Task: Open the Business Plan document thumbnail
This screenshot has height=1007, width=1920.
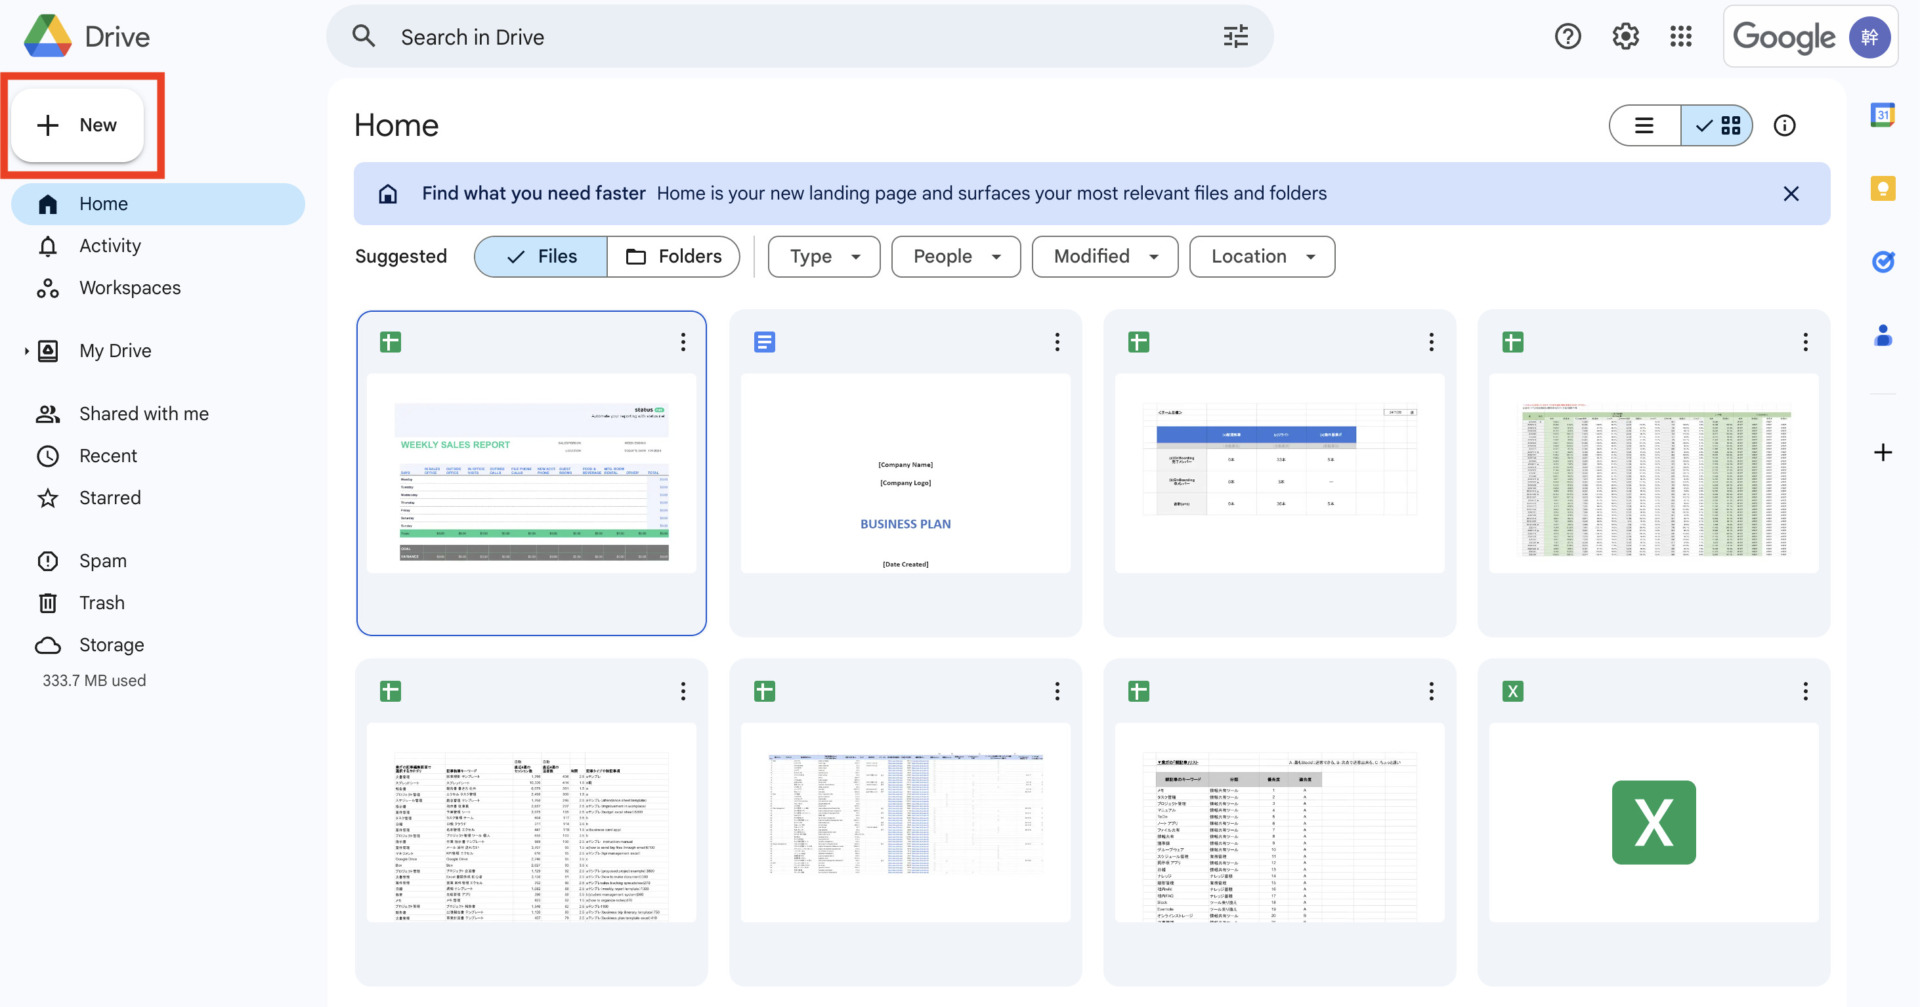Action: click(x=905, y=473)
